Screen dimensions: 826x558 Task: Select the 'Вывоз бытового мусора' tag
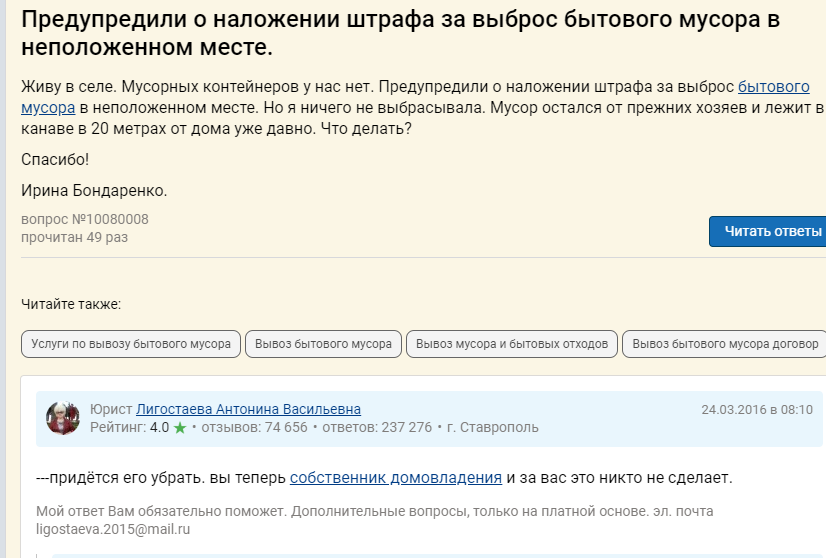coord(323,344)
